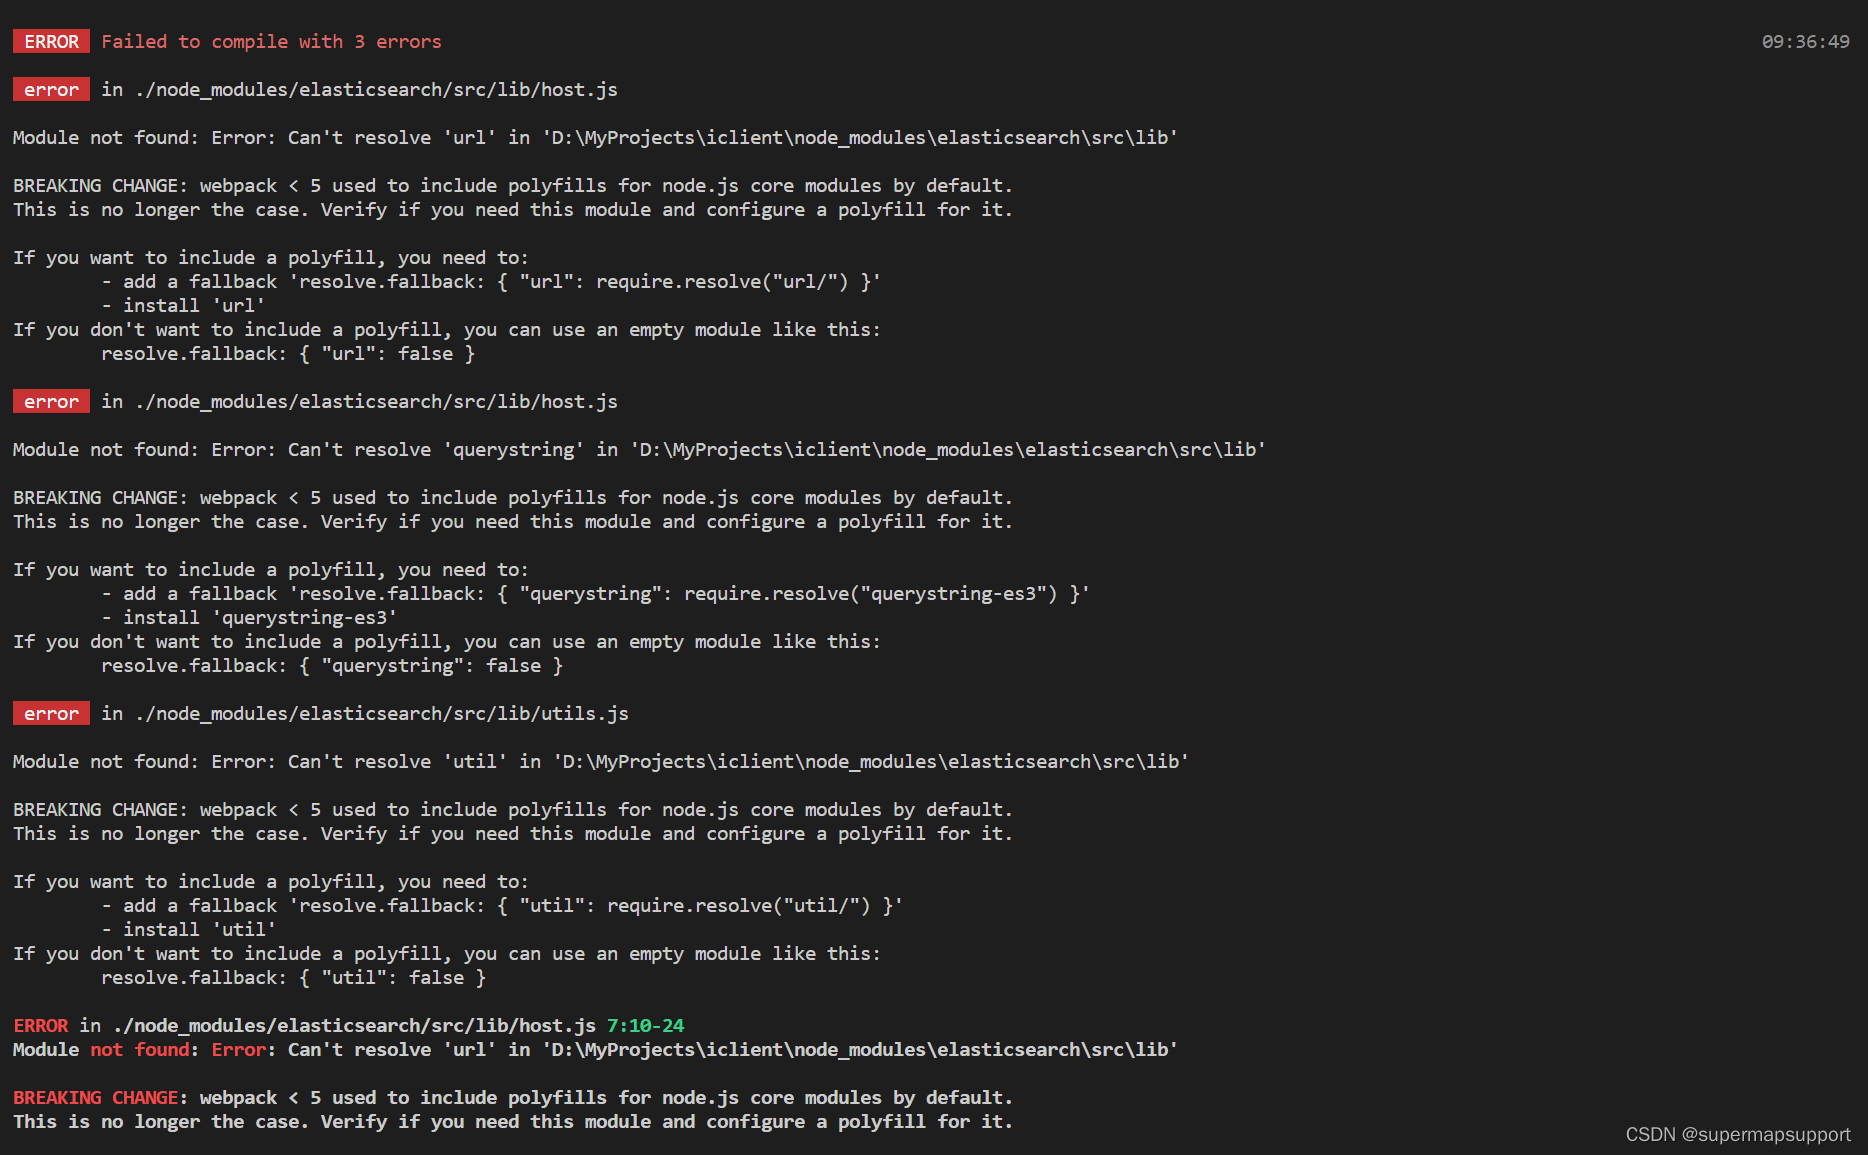Click "Can't resolve 'util'" error line

click(x=600, y=761)
